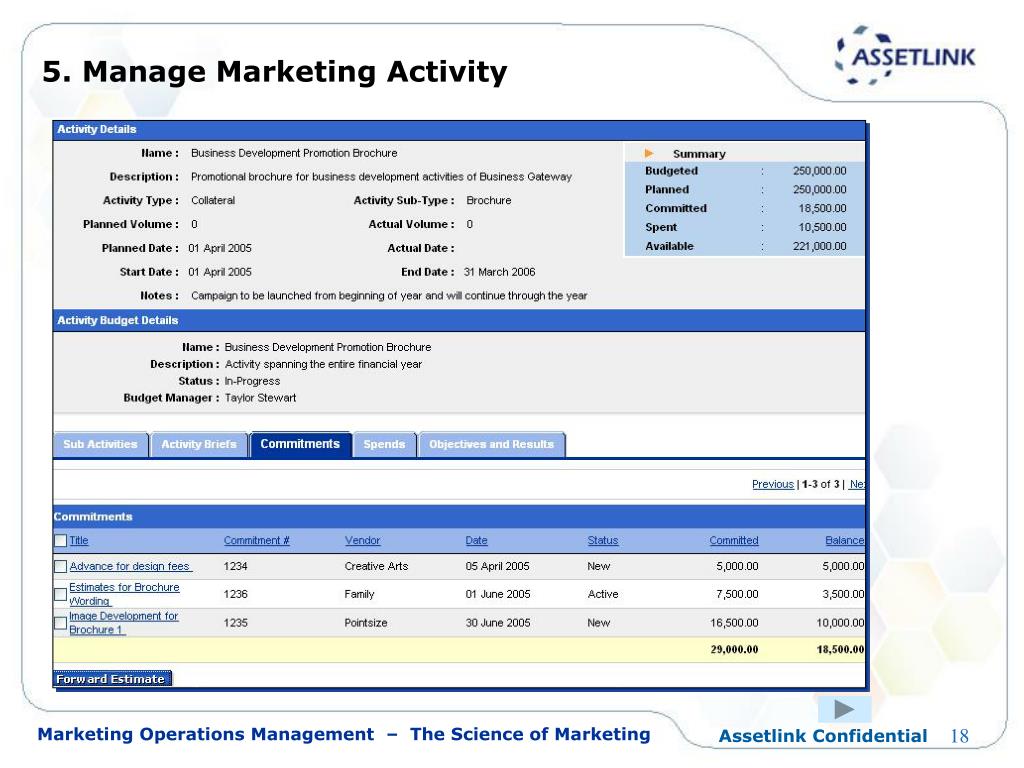This screenshot has width=1024, height=768.
Task: Click Activity Sub-Type value Brochure
Action: 488,200
